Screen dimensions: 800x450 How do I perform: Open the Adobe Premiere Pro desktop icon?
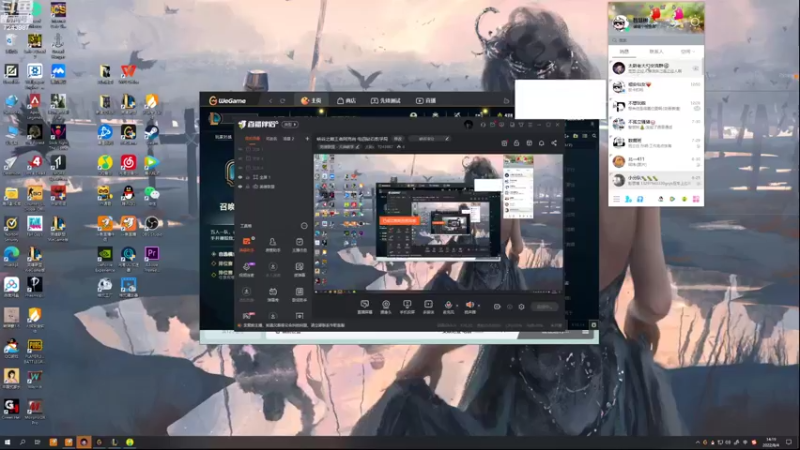(x=152, y=254)
